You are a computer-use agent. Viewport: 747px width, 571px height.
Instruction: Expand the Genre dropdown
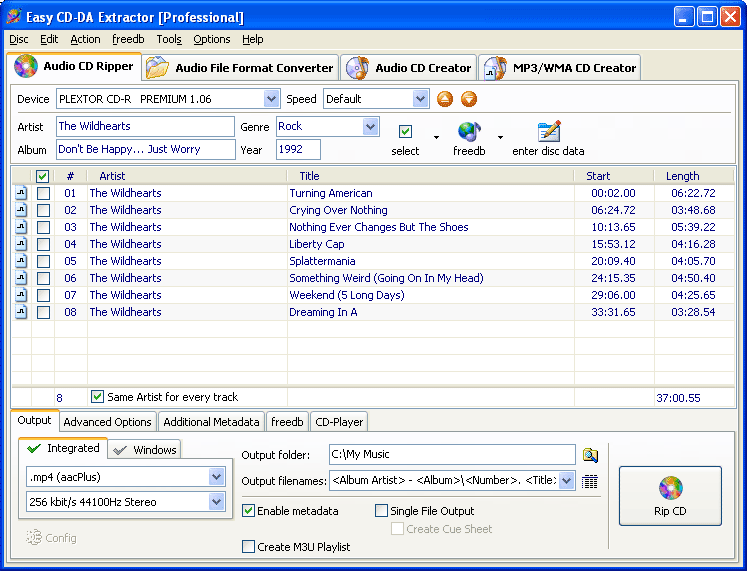(371, 126)
